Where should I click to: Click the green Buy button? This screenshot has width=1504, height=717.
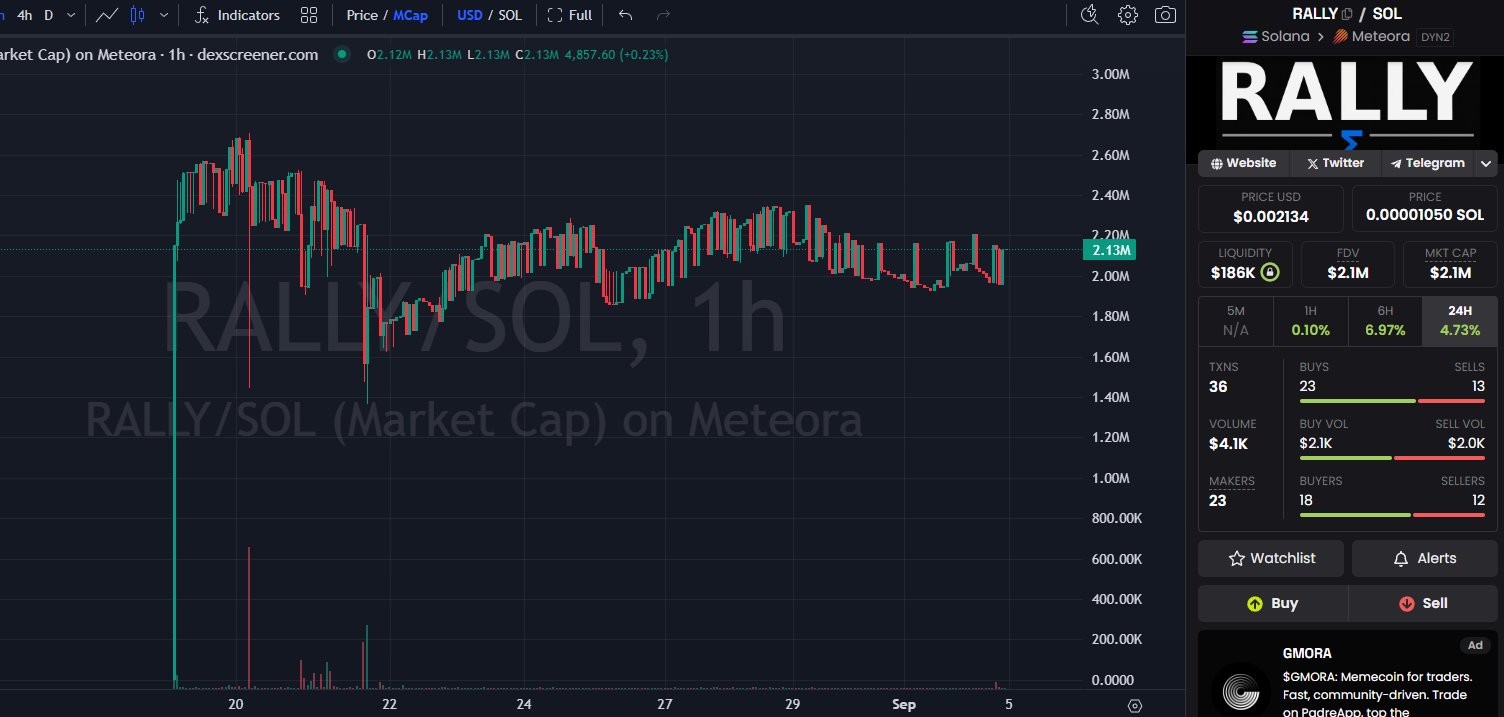[x=1272, y=603]
